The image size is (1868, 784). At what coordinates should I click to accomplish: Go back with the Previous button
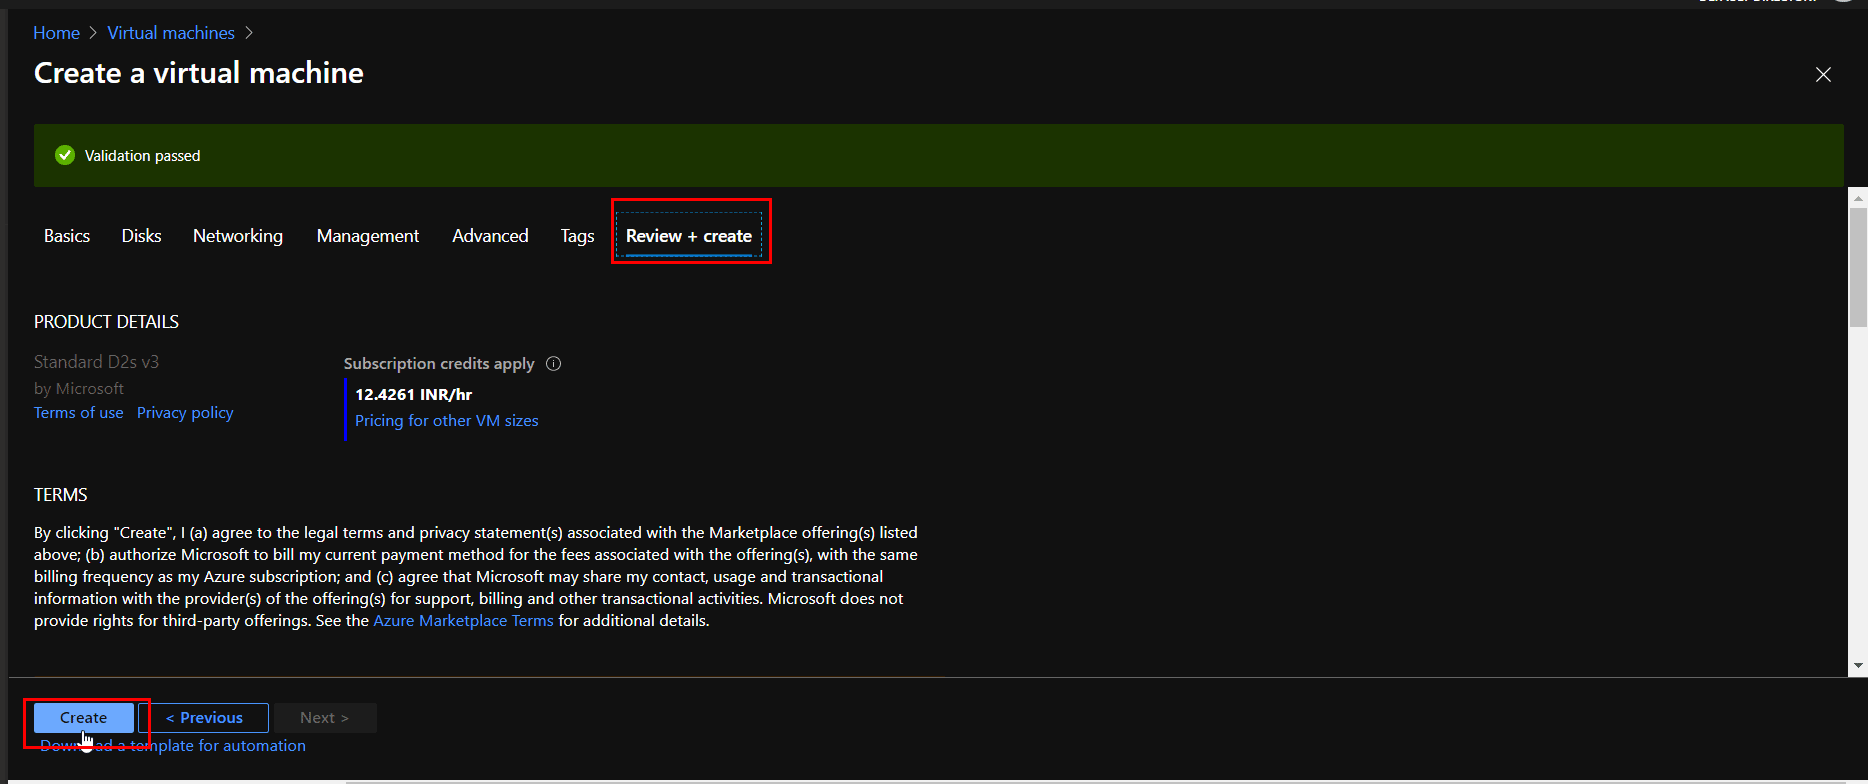point(204,718)
